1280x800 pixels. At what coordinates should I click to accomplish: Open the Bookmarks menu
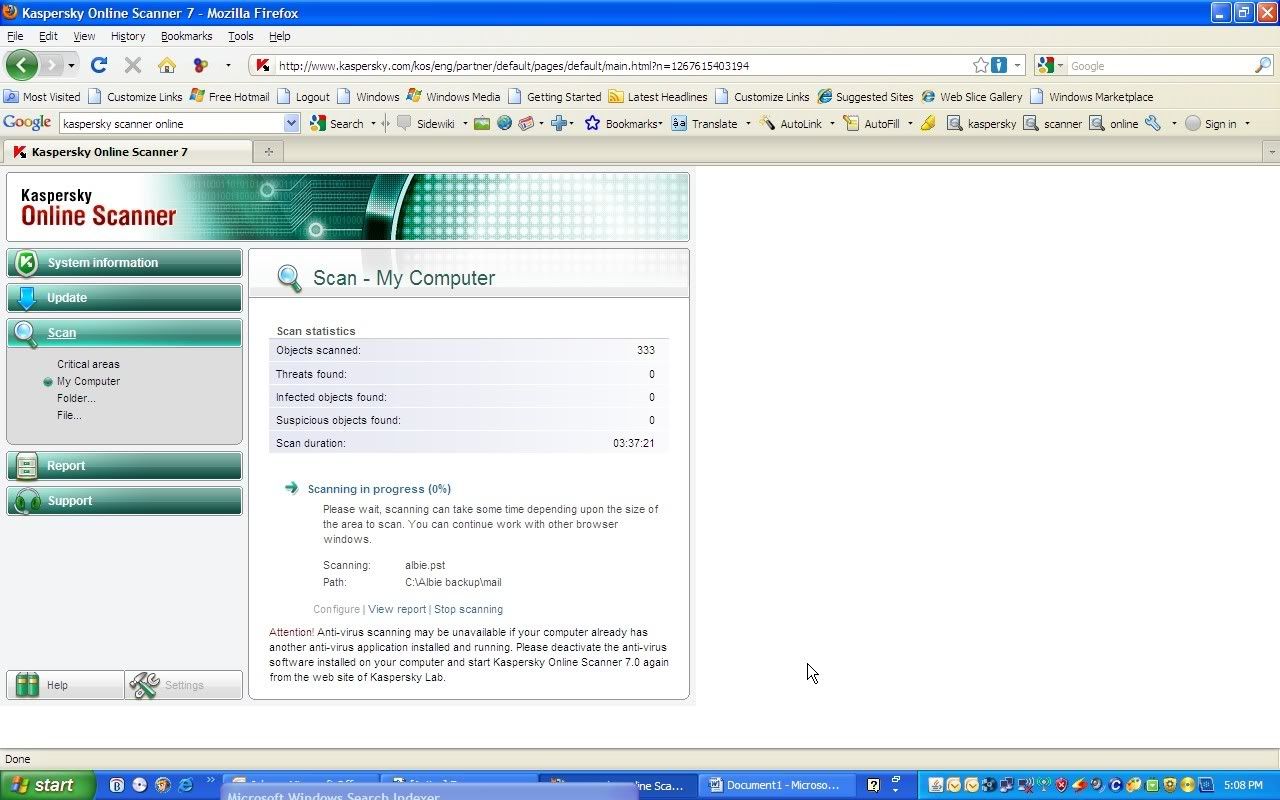click(x=187, y=36)
